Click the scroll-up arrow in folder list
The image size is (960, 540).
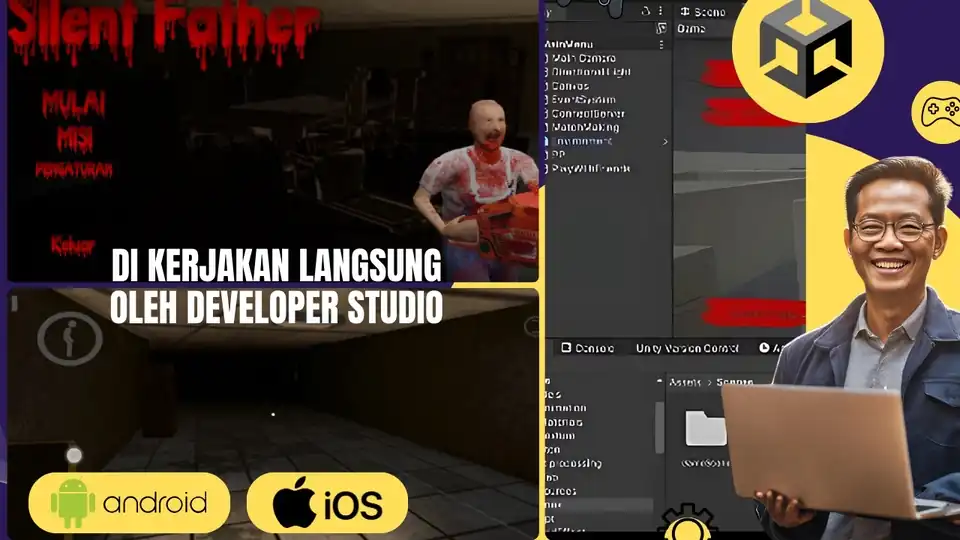(x=659, y=381)
